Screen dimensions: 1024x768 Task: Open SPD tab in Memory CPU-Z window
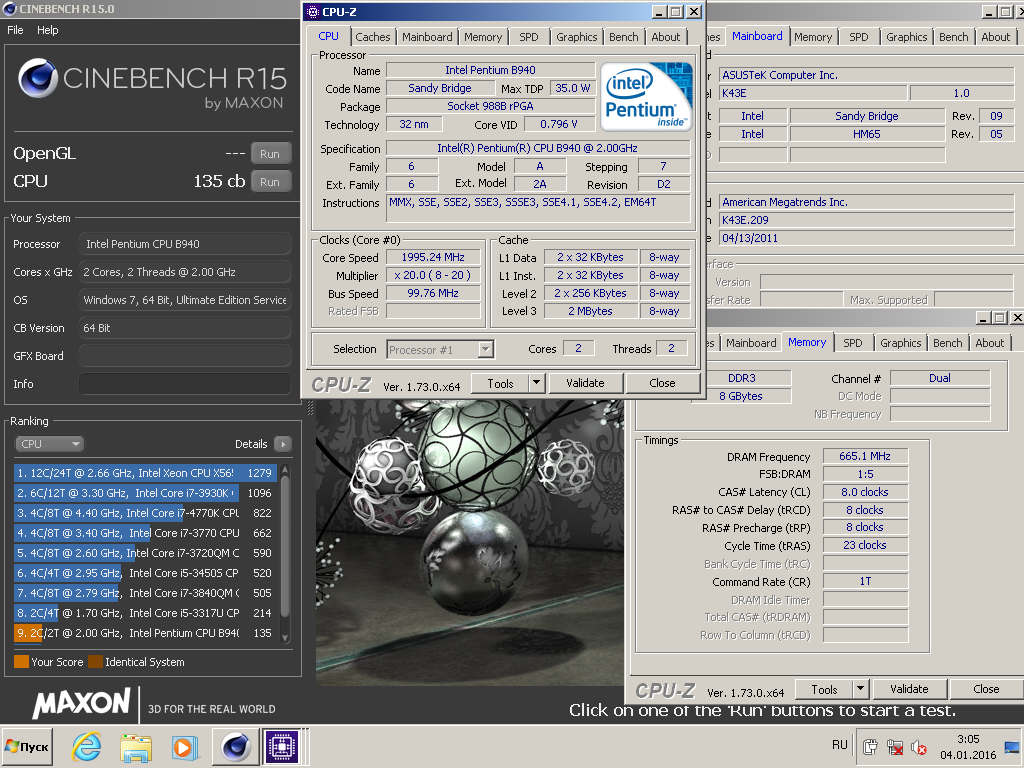853,343
